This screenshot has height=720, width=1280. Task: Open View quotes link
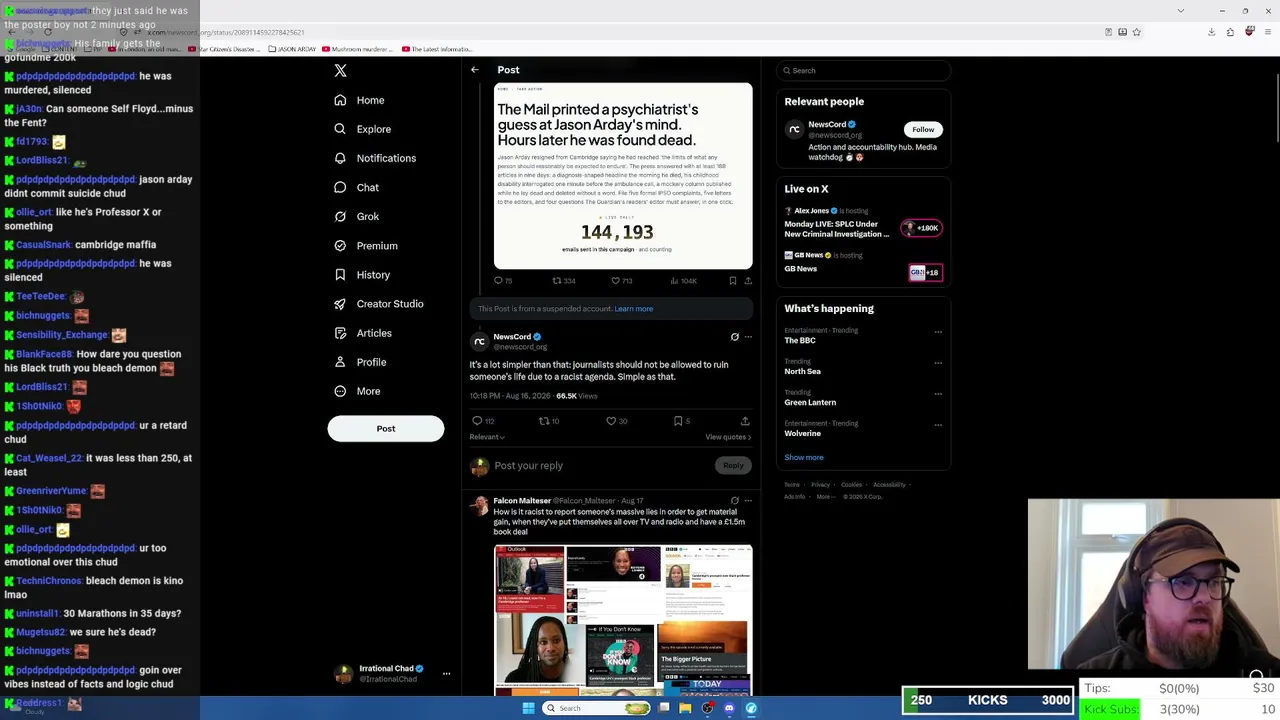tap(728, 437)
